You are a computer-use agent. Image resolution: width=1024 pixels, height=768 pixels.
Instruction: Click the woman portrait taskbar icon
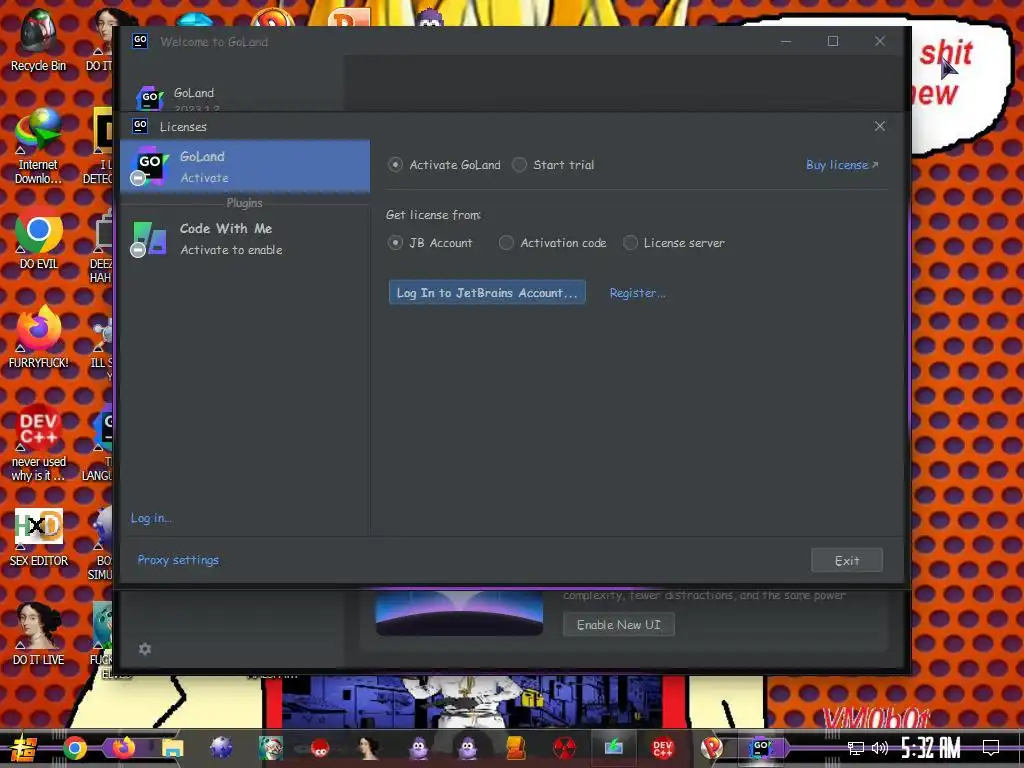368,748
